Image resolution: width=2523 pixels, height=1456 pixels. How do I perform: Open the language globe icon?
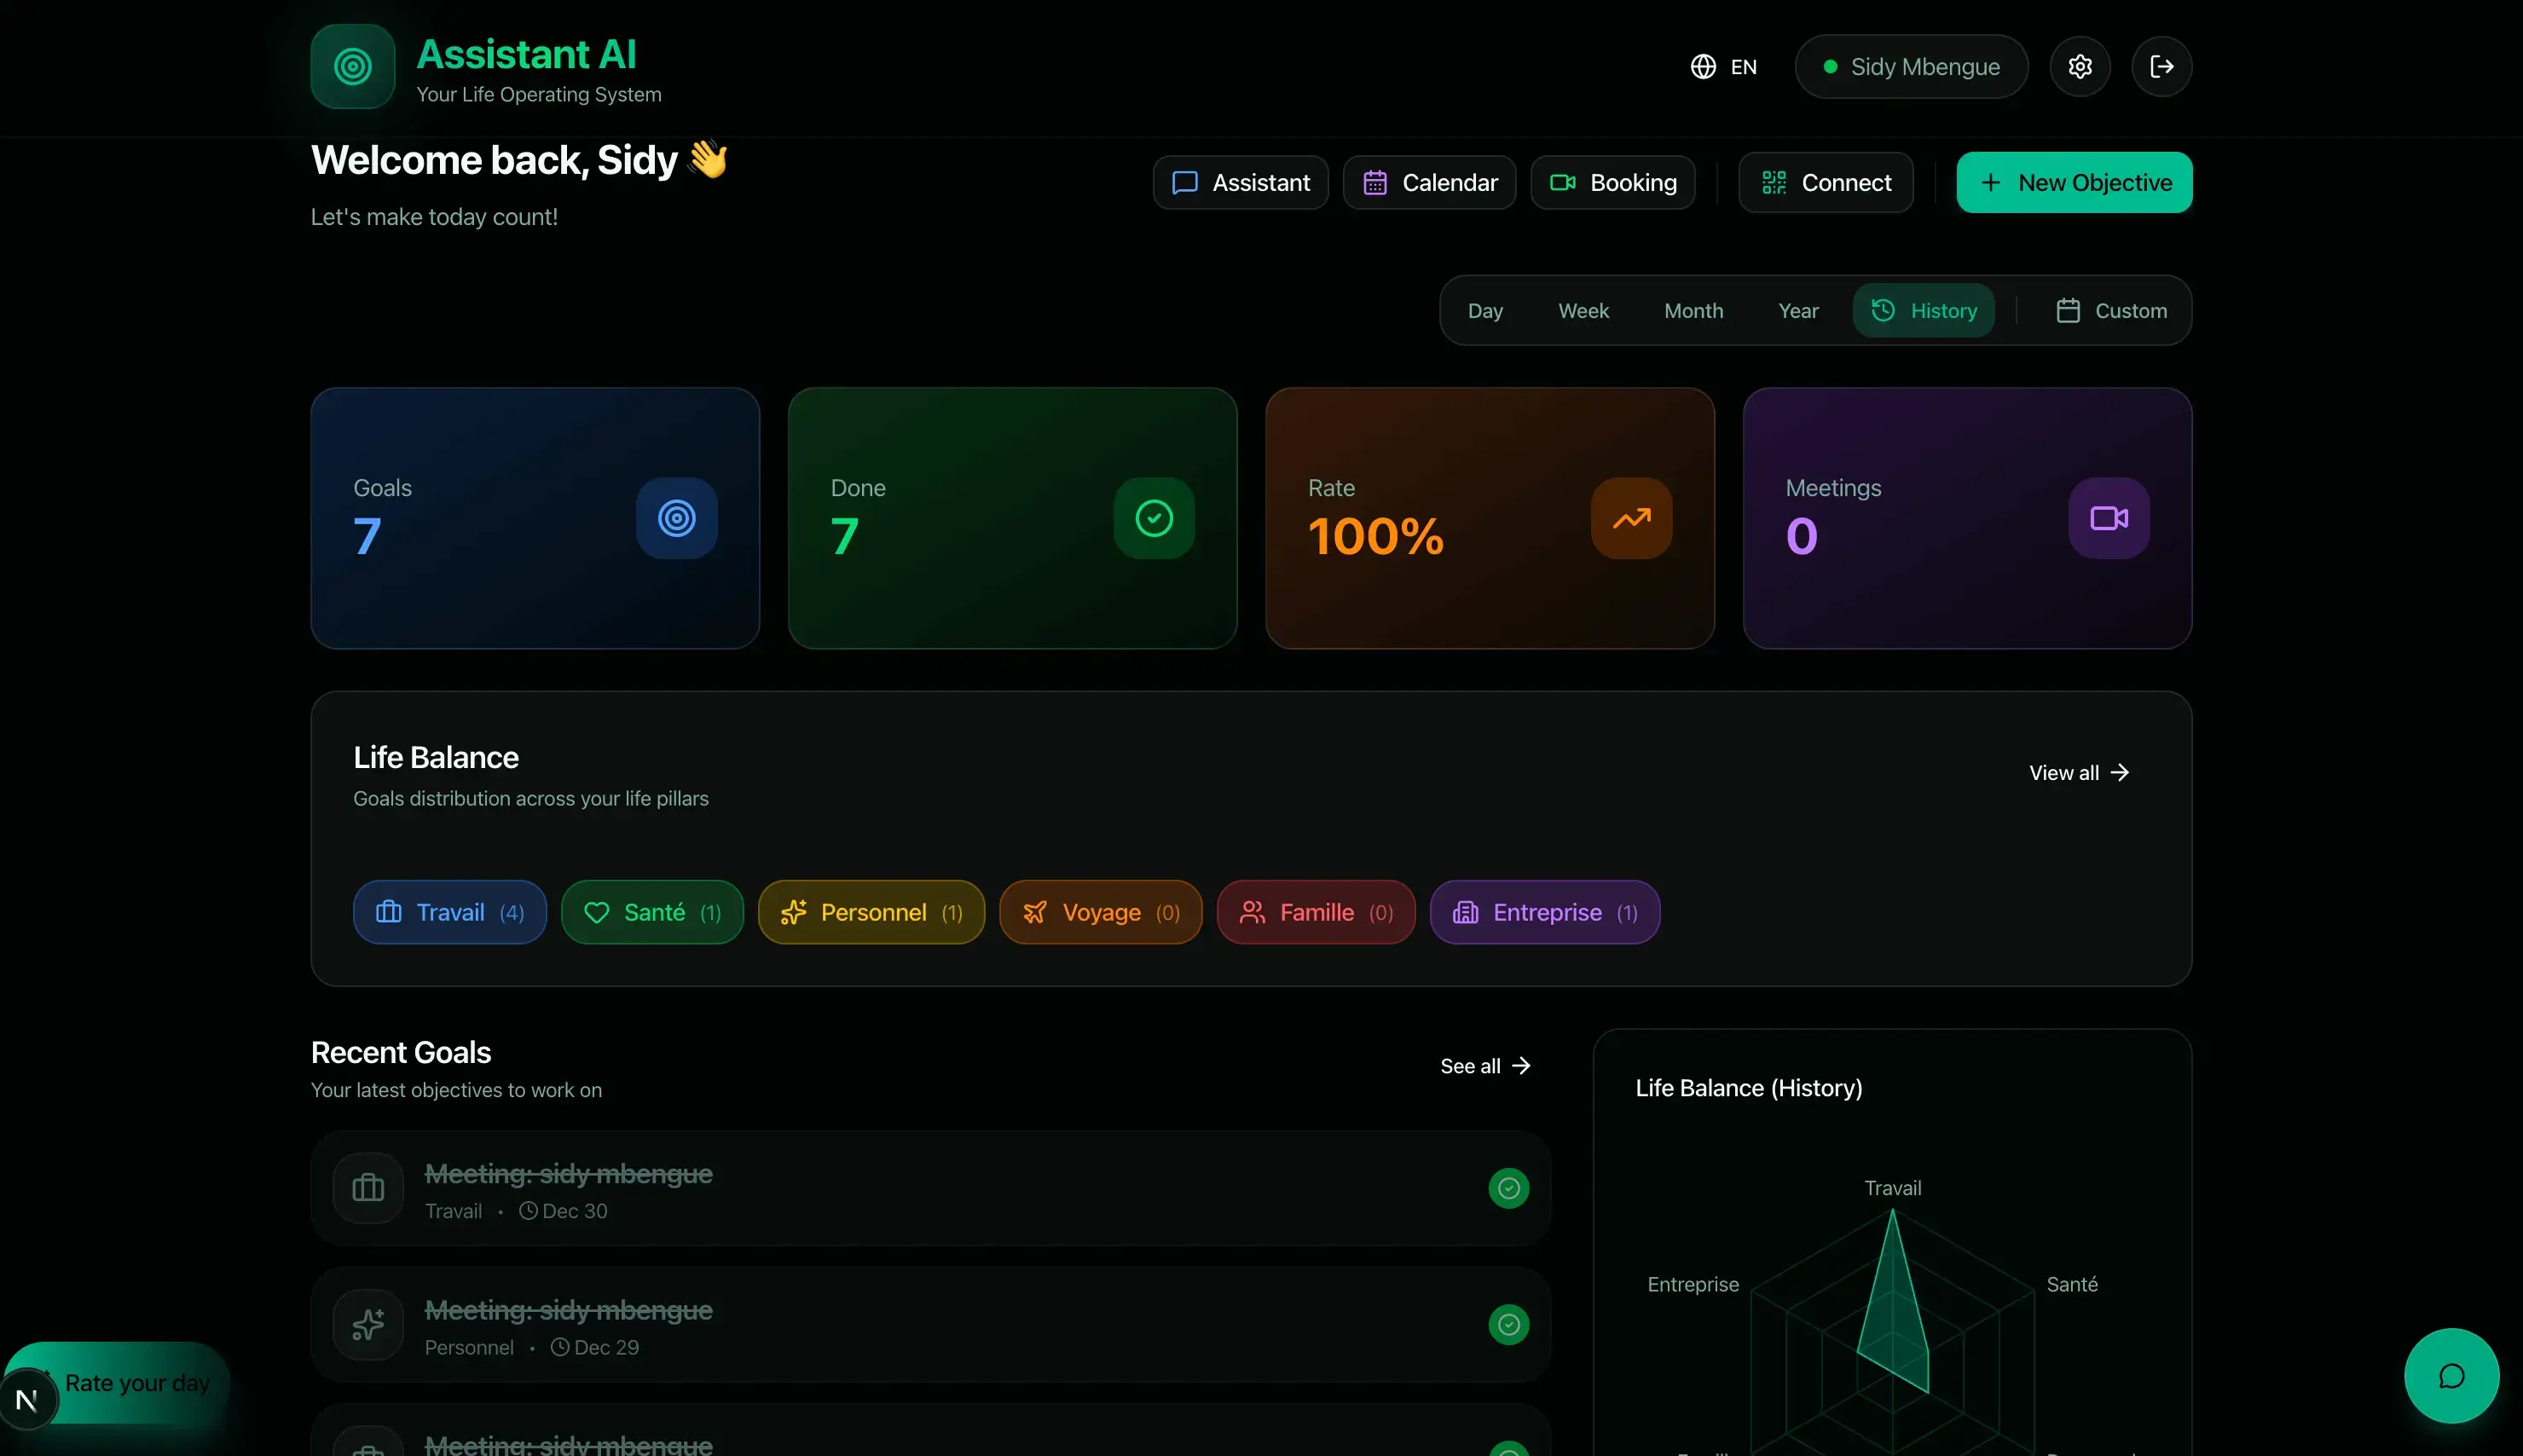point(1703,66)
